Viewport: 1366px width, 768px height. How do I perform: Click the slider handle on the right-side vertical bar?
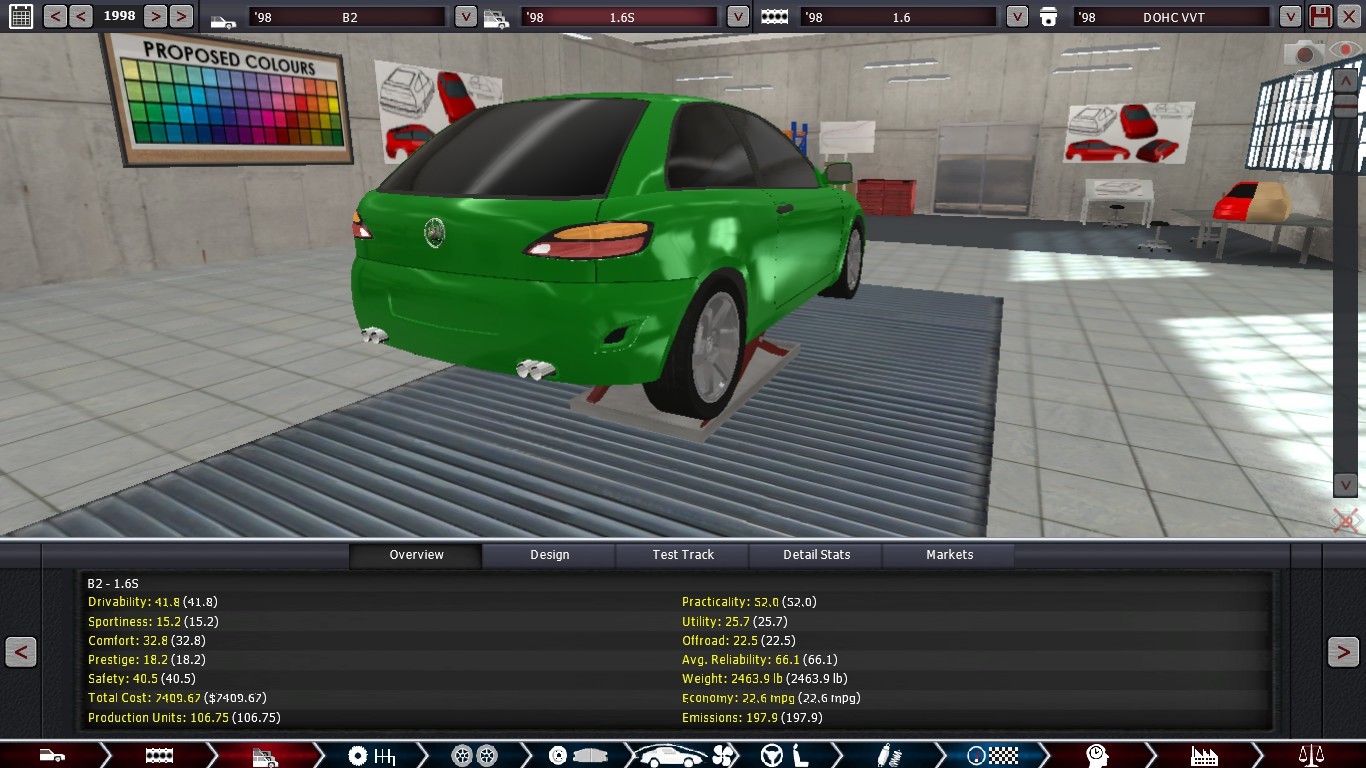click(x=1345, y=106)
